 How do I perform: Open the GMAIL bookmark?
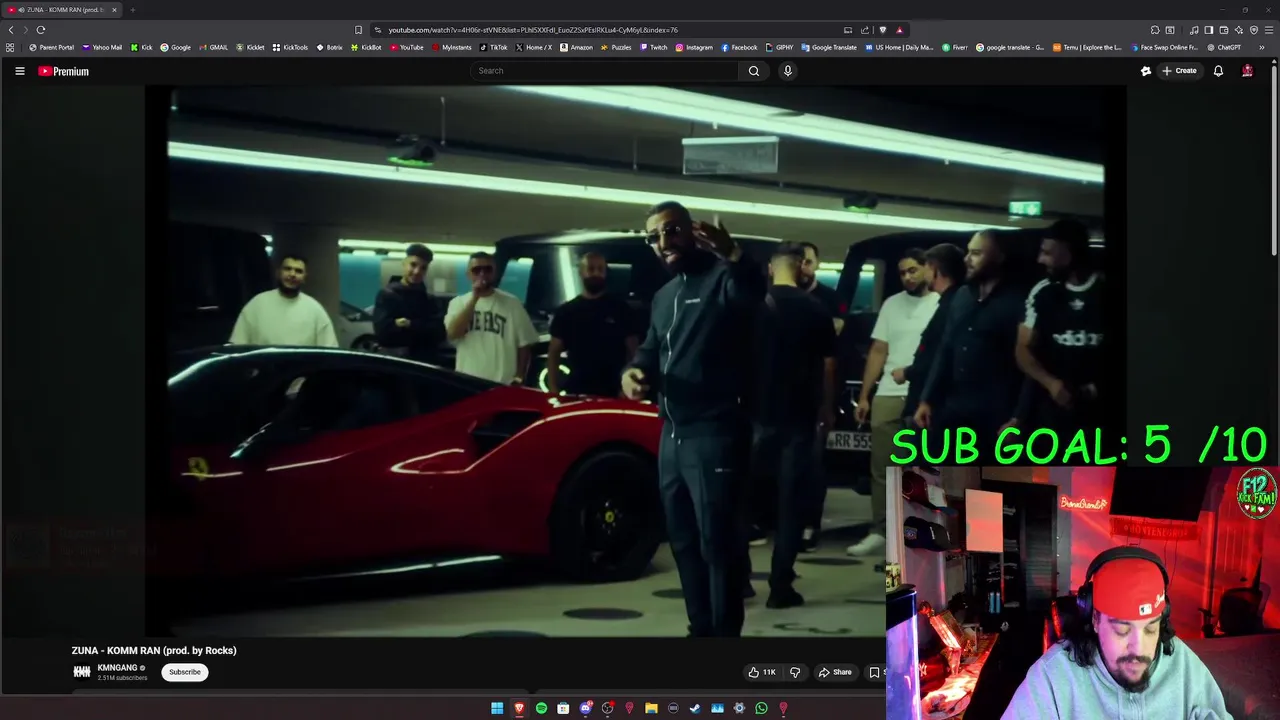213,47
